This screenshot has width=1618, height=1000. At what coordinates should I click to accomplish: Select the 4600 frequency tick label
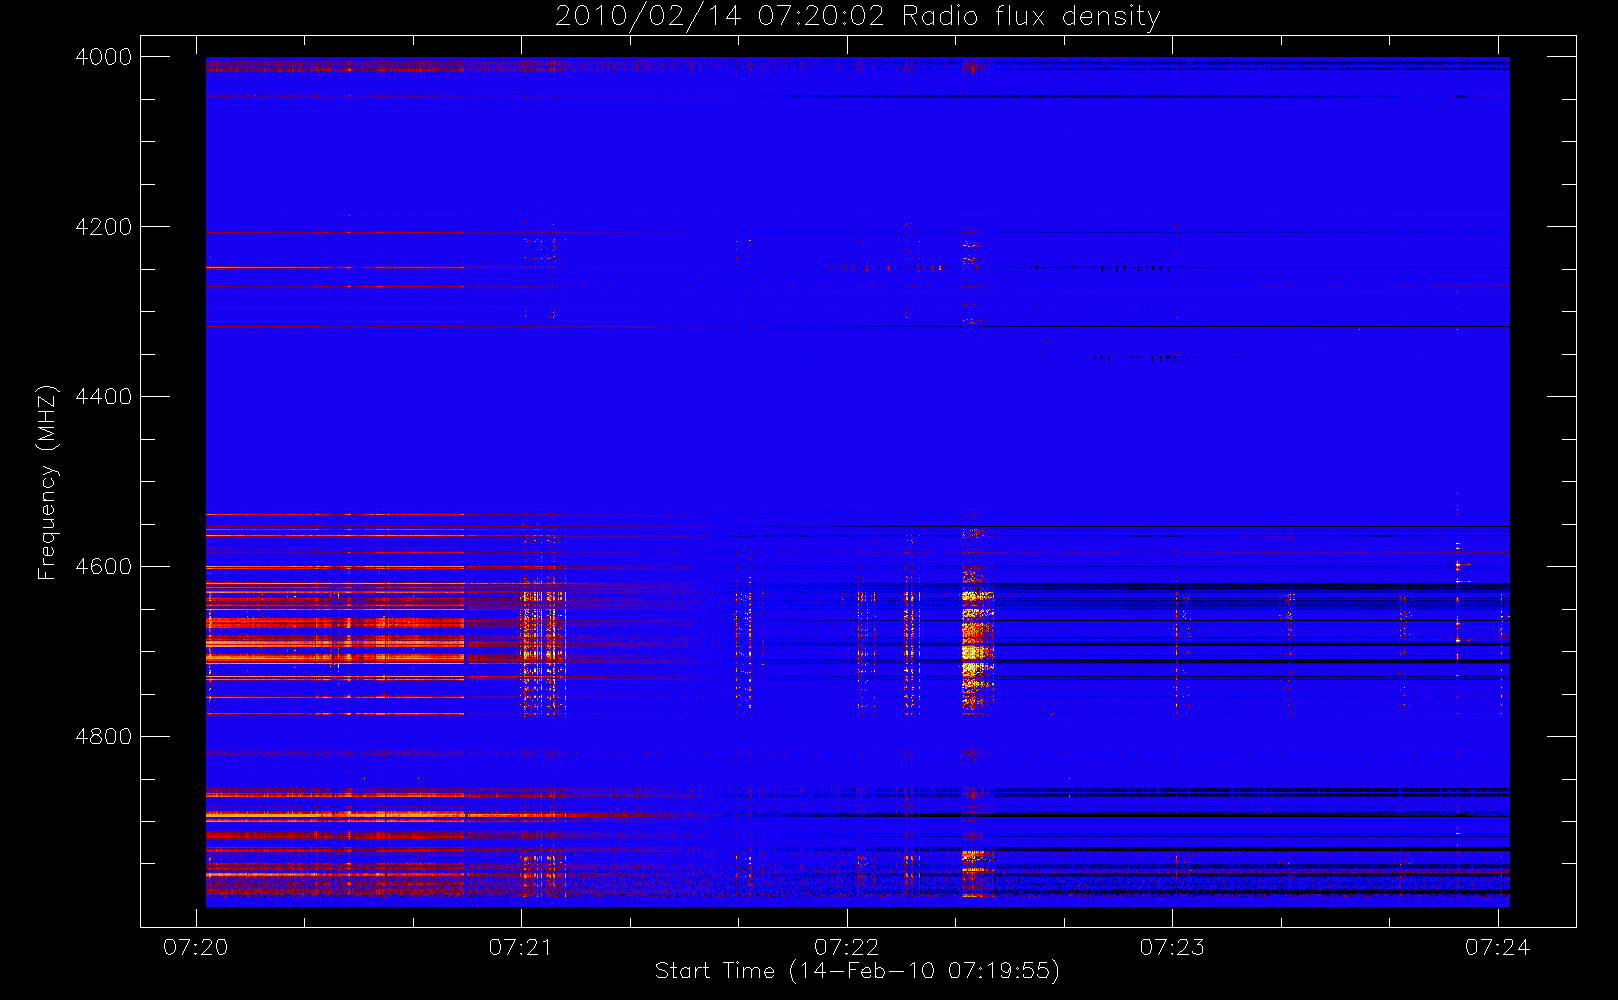coord(104,567)
